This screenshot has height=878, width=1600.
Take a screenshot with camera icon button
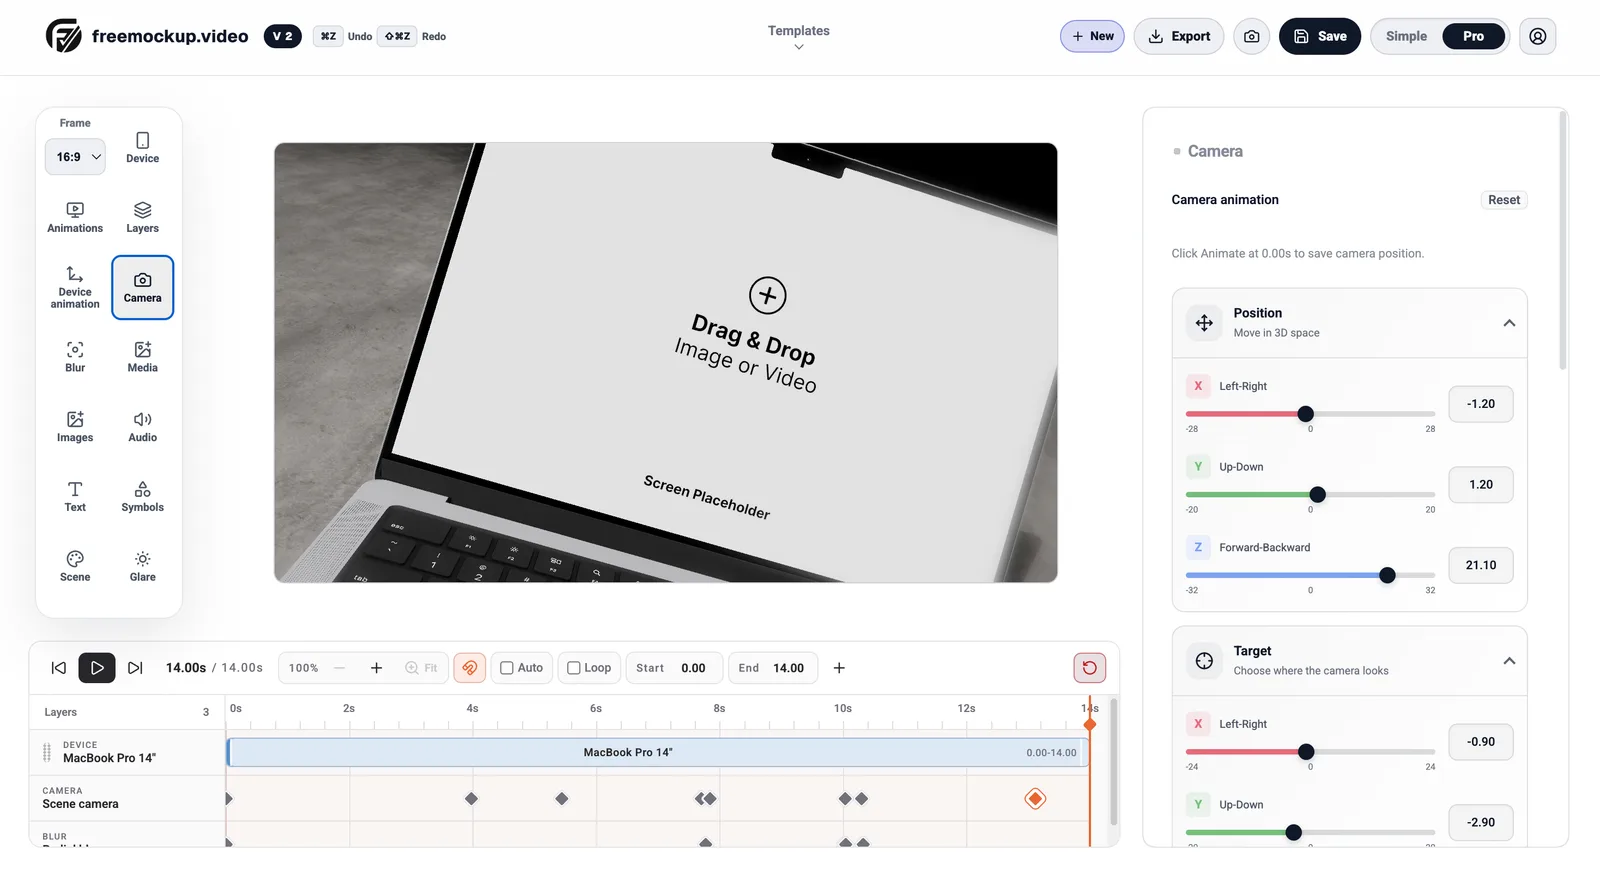click(x=1251, y=36)
